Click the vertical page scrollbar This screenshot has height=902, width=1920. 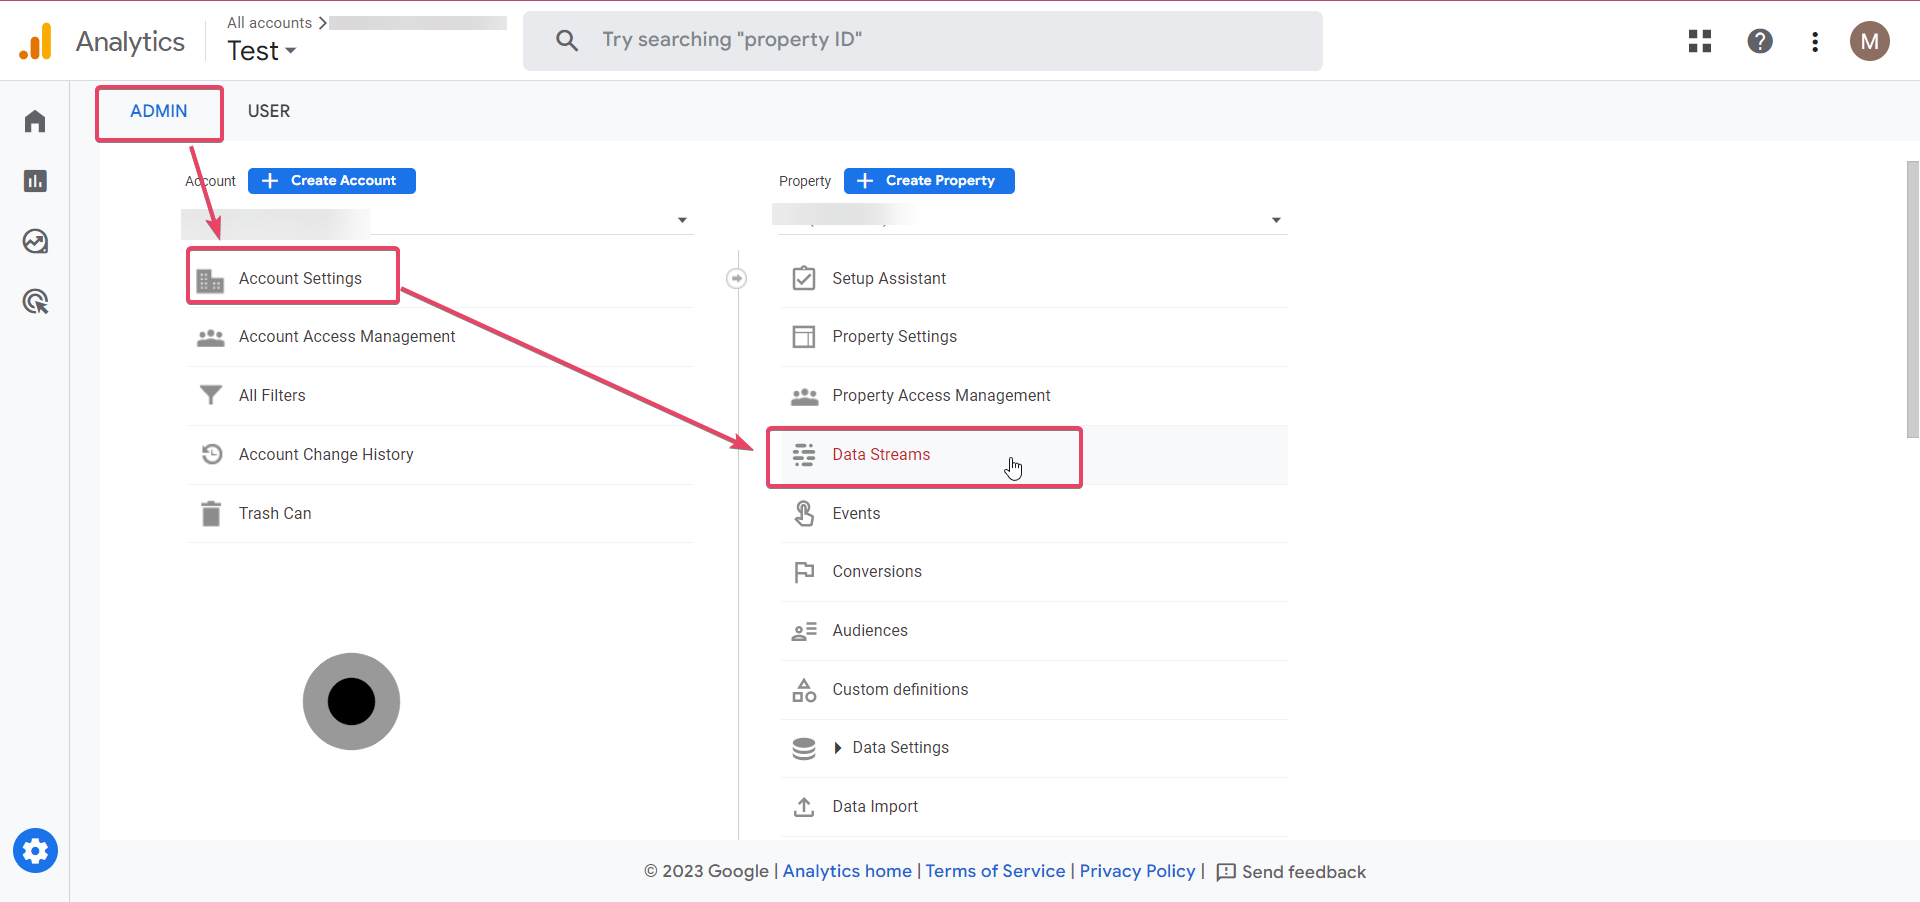click(1912, 300)
